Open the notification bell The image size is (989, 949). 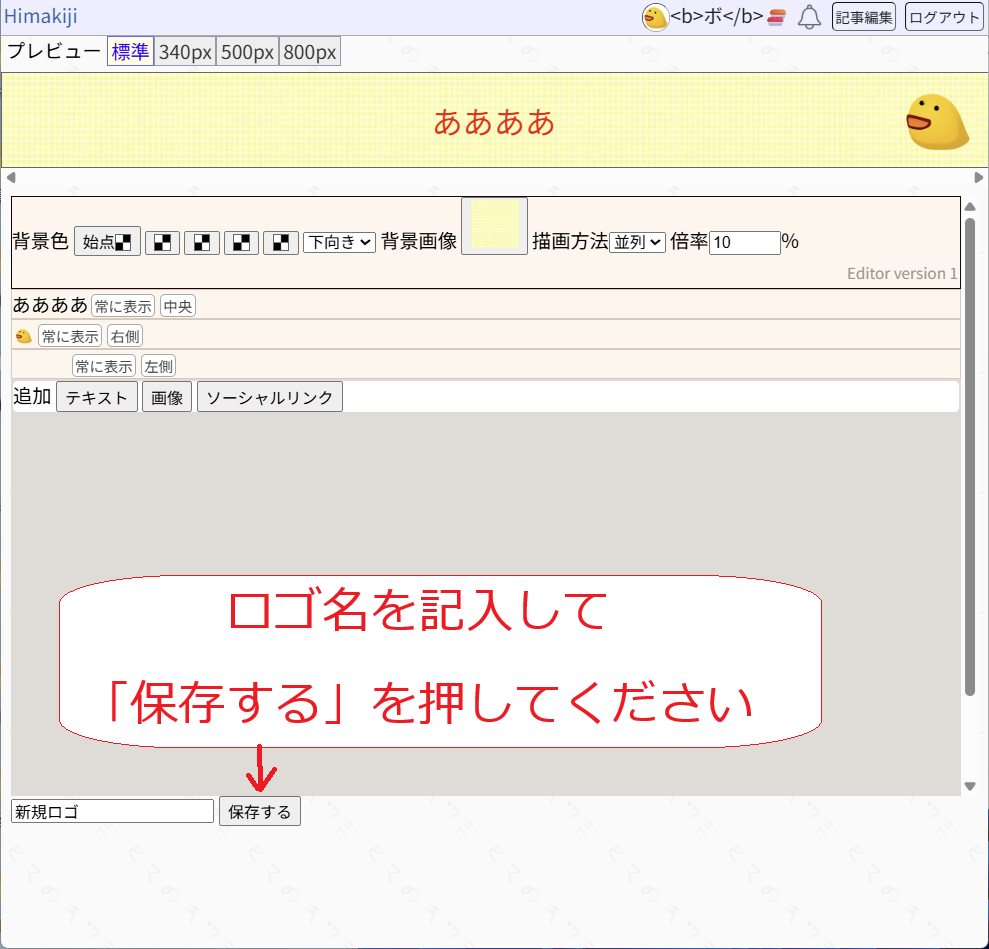809,17
